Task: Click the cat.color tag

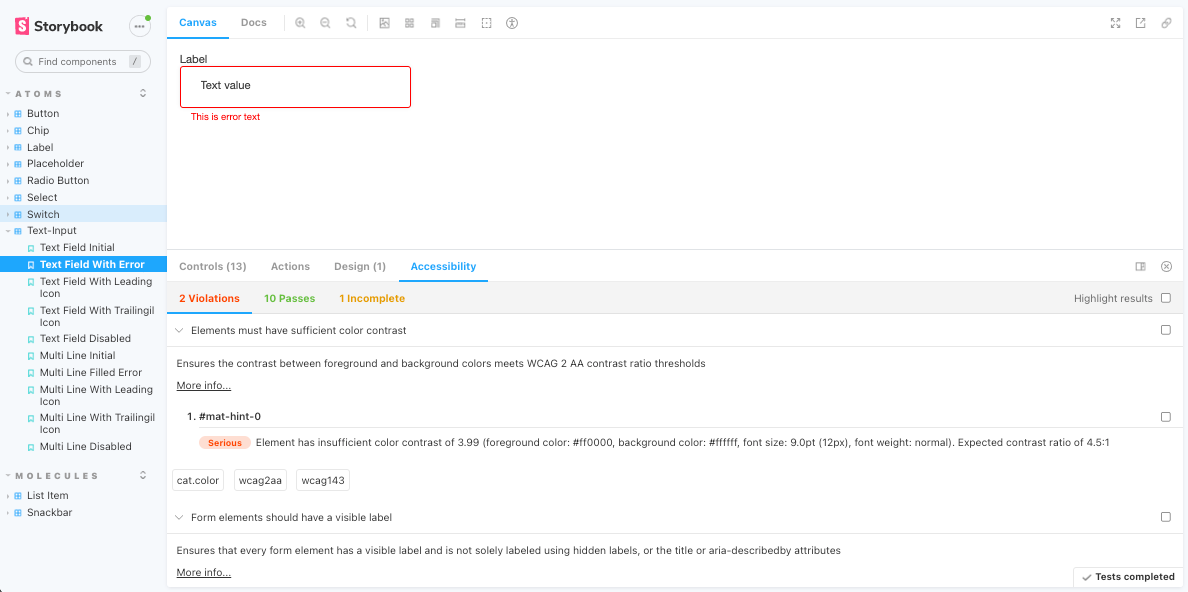Action: 198,481
